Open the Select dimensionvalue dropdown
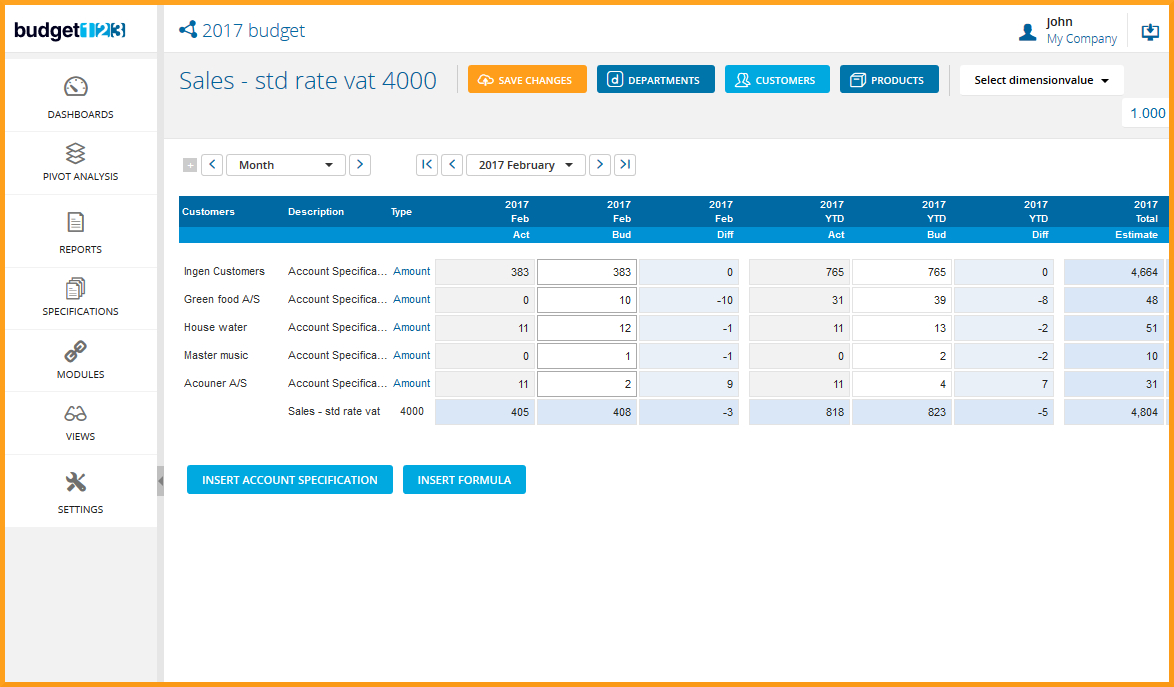 1041,80
